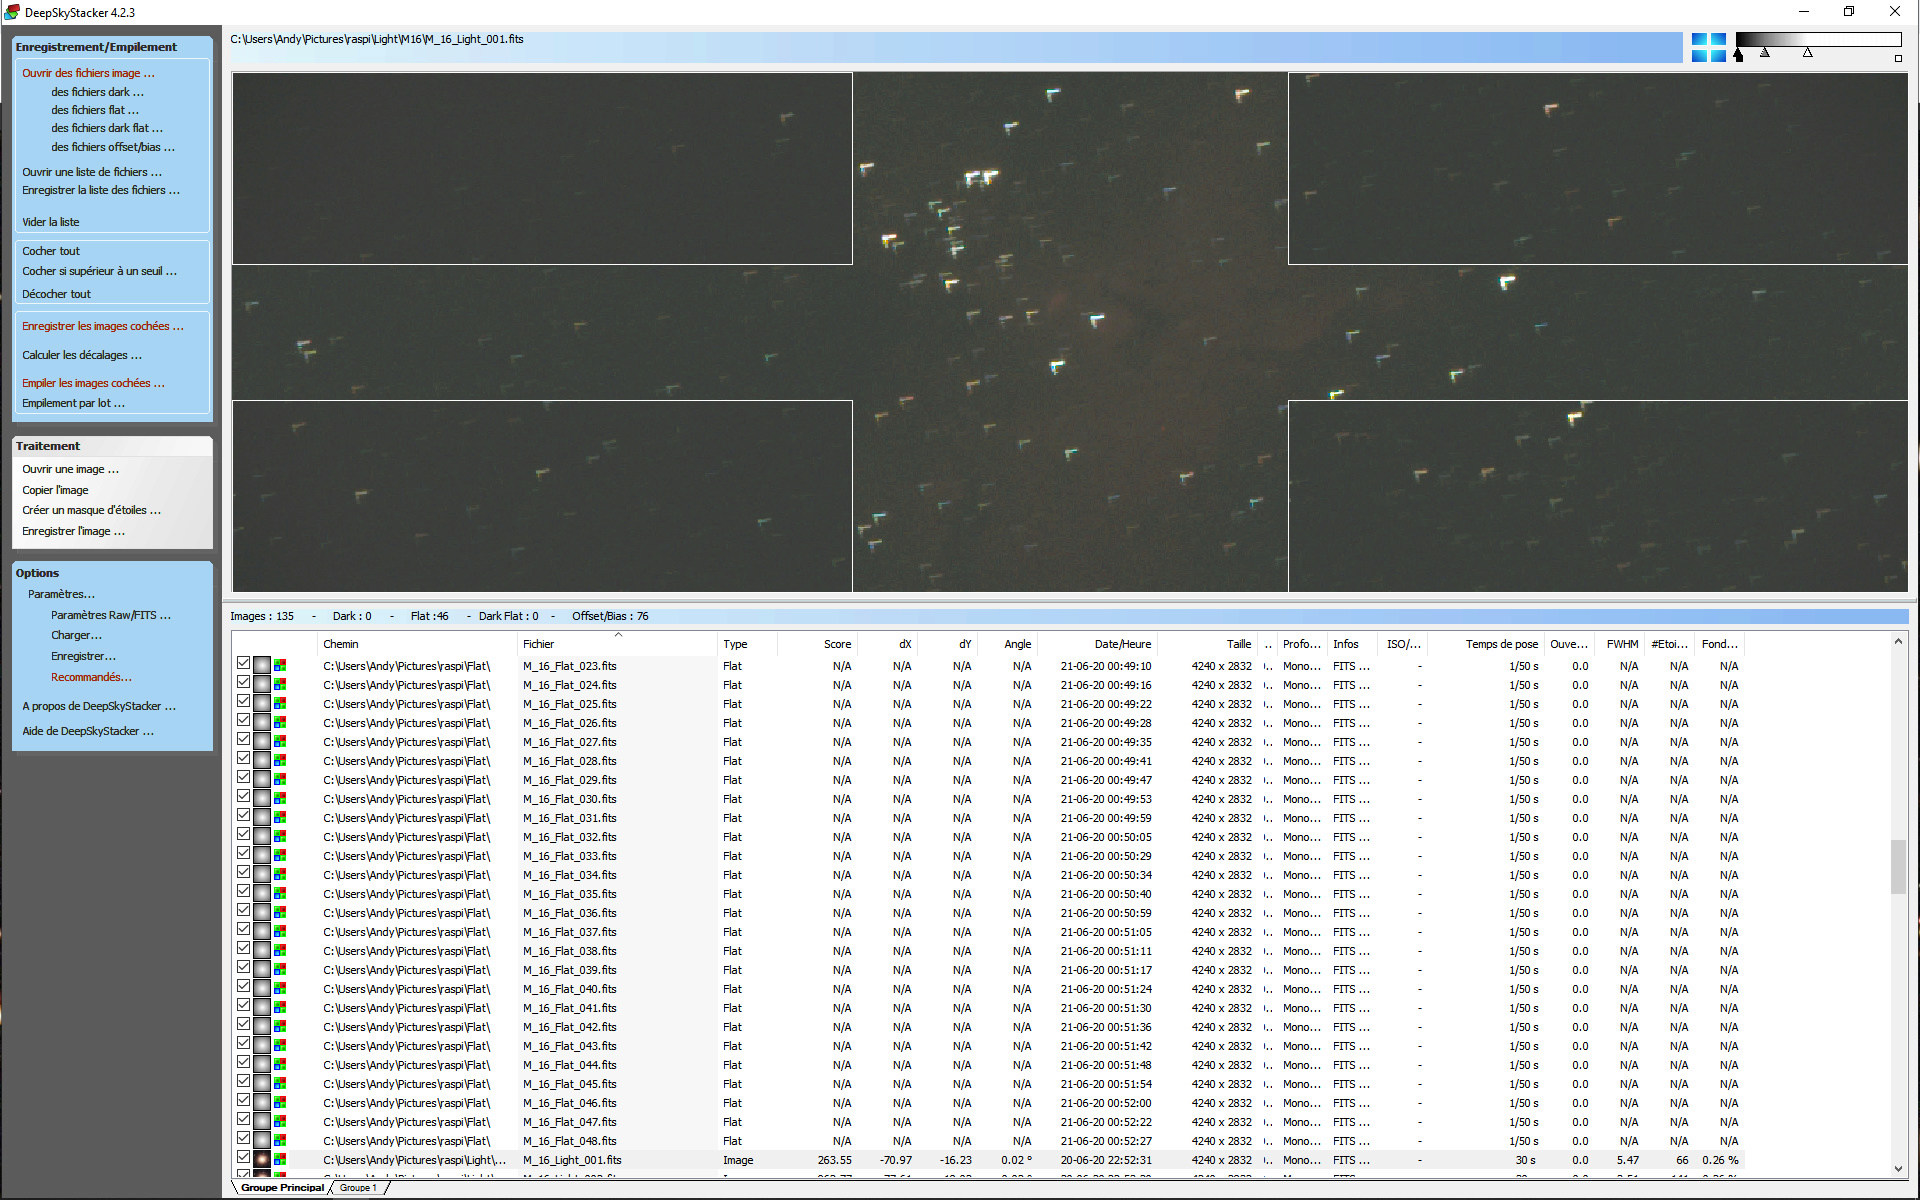Uncheck M_16_Light_001.fits checkbox
The height and width of the screenshot is (1200, 1920).
[243, 1157]
